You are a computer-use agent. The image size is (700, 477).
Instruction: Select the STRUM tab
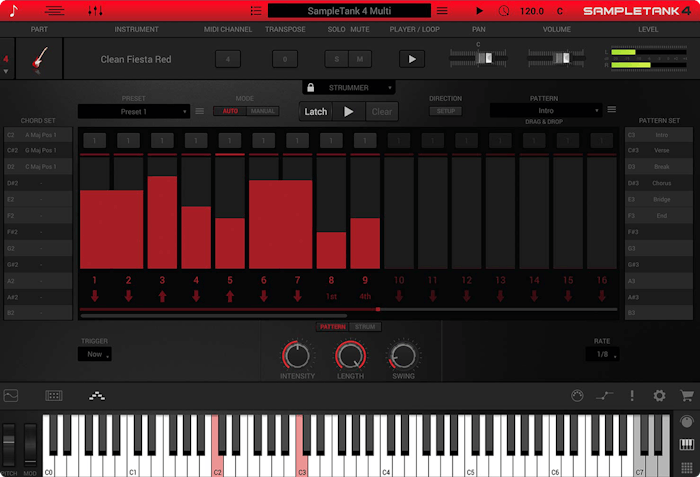[x=365, y=327]
